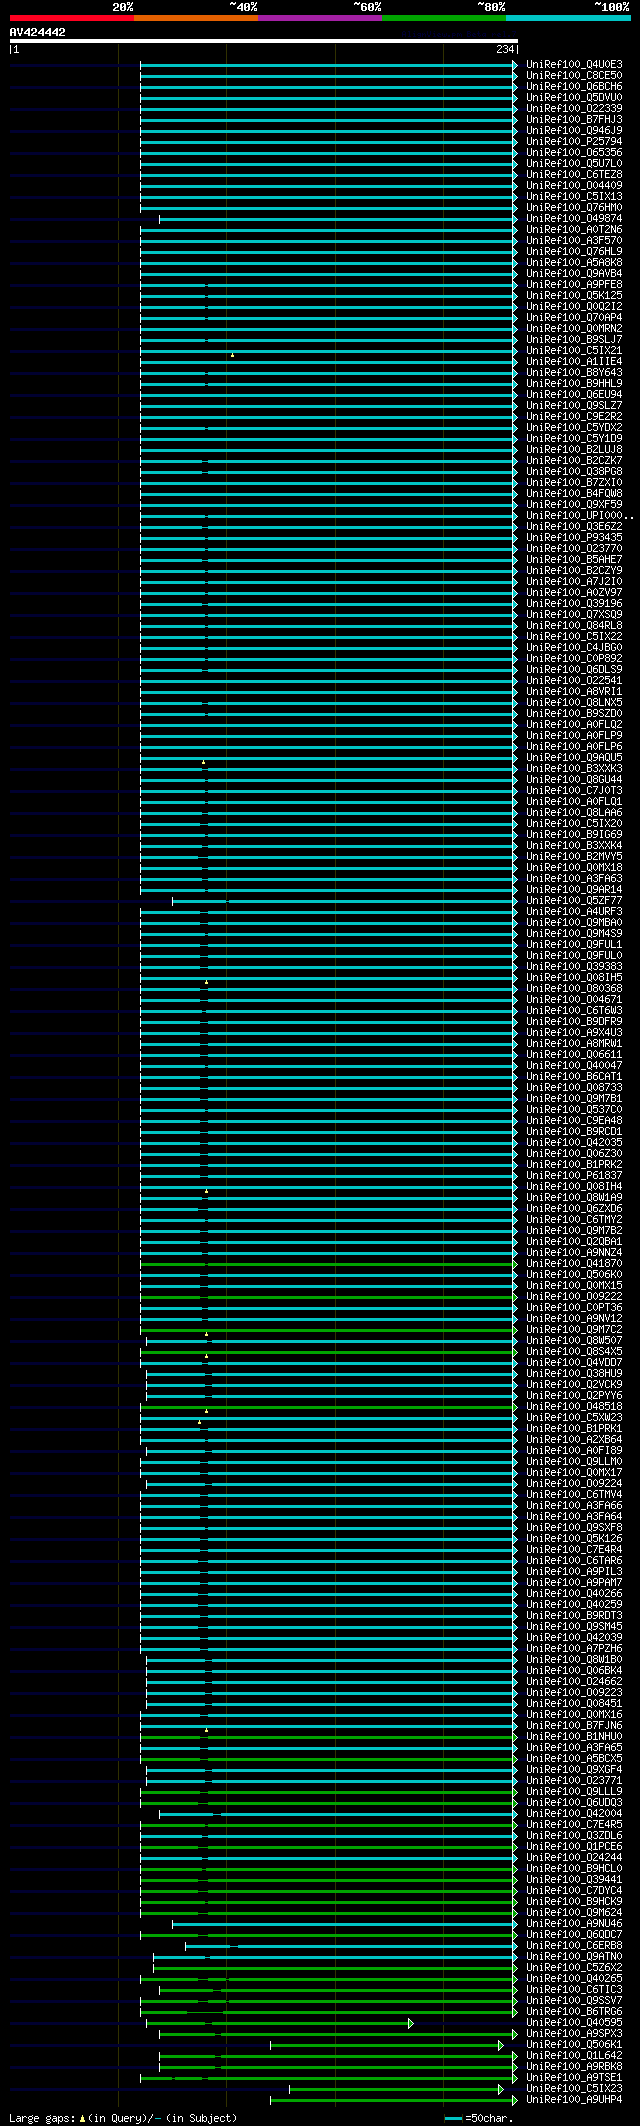This screenshot has width=640, height=2126.
Task: Select hit label UniRef100_C6T6W3
Action: coord(574,1010)
